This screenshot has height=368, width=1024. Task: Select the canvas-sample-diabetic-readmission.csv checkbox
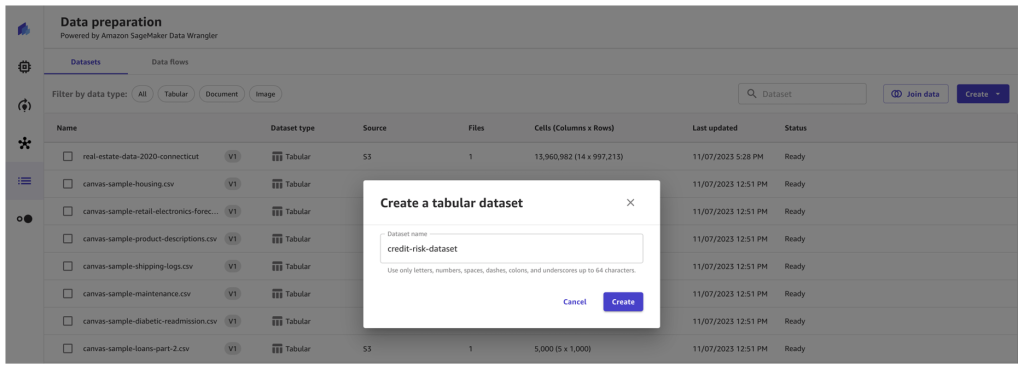point(68,321)
